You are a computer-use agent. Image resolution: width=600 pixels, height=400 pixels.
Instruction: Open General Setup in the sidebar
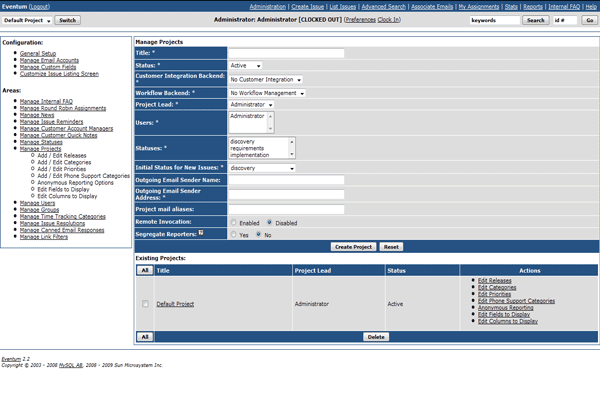click(x=38, y=54)
